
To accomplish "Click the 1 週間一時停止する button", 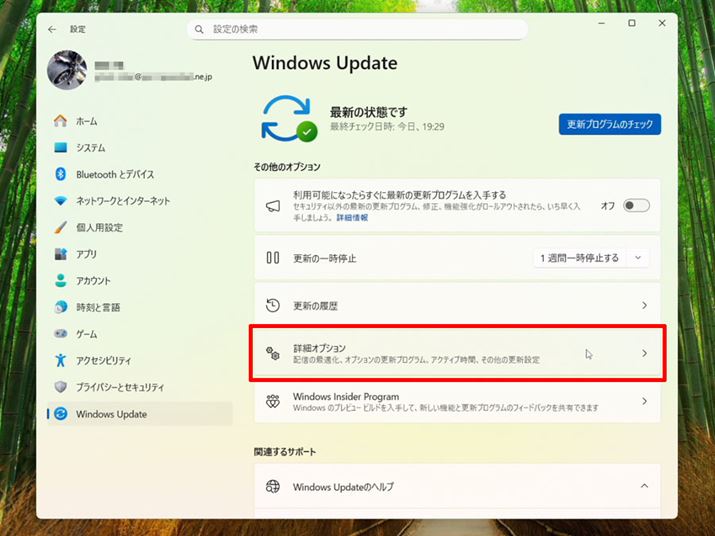I will pos(580,258).
